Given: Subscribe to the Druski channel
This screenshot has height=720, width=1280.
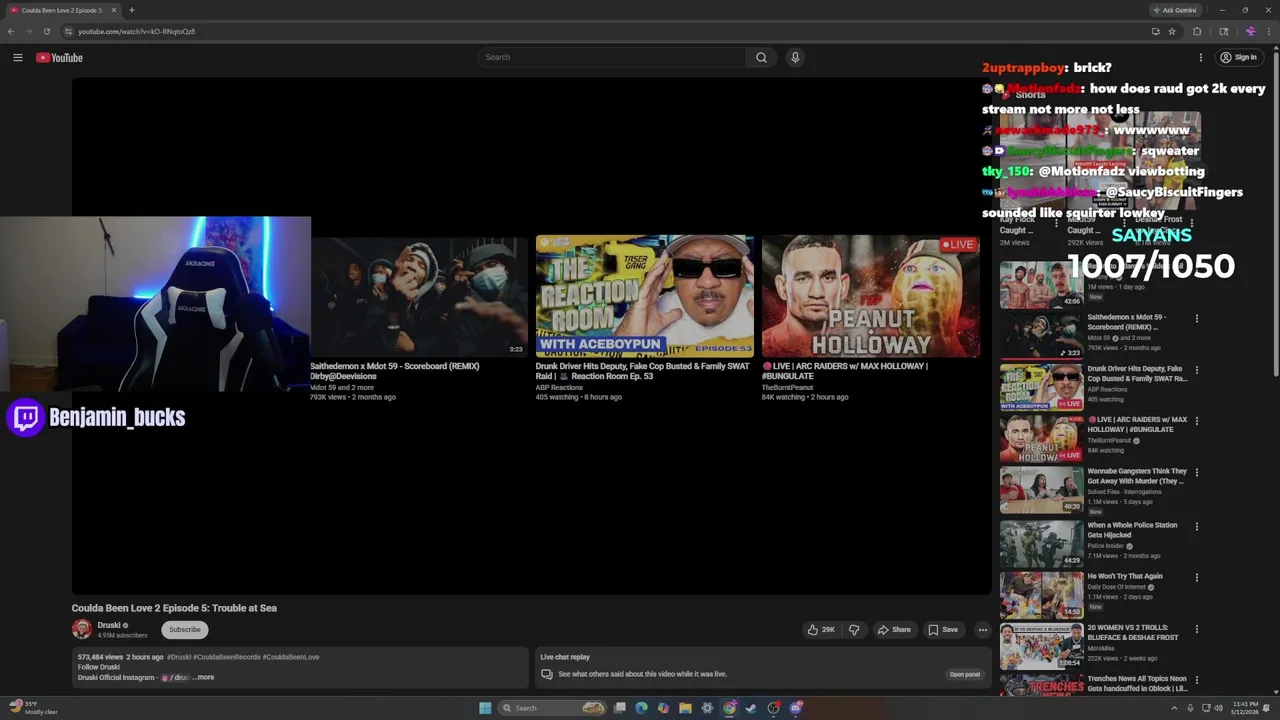Looking at the screenshot, I should pyautogui.click(x=185, y=629).
